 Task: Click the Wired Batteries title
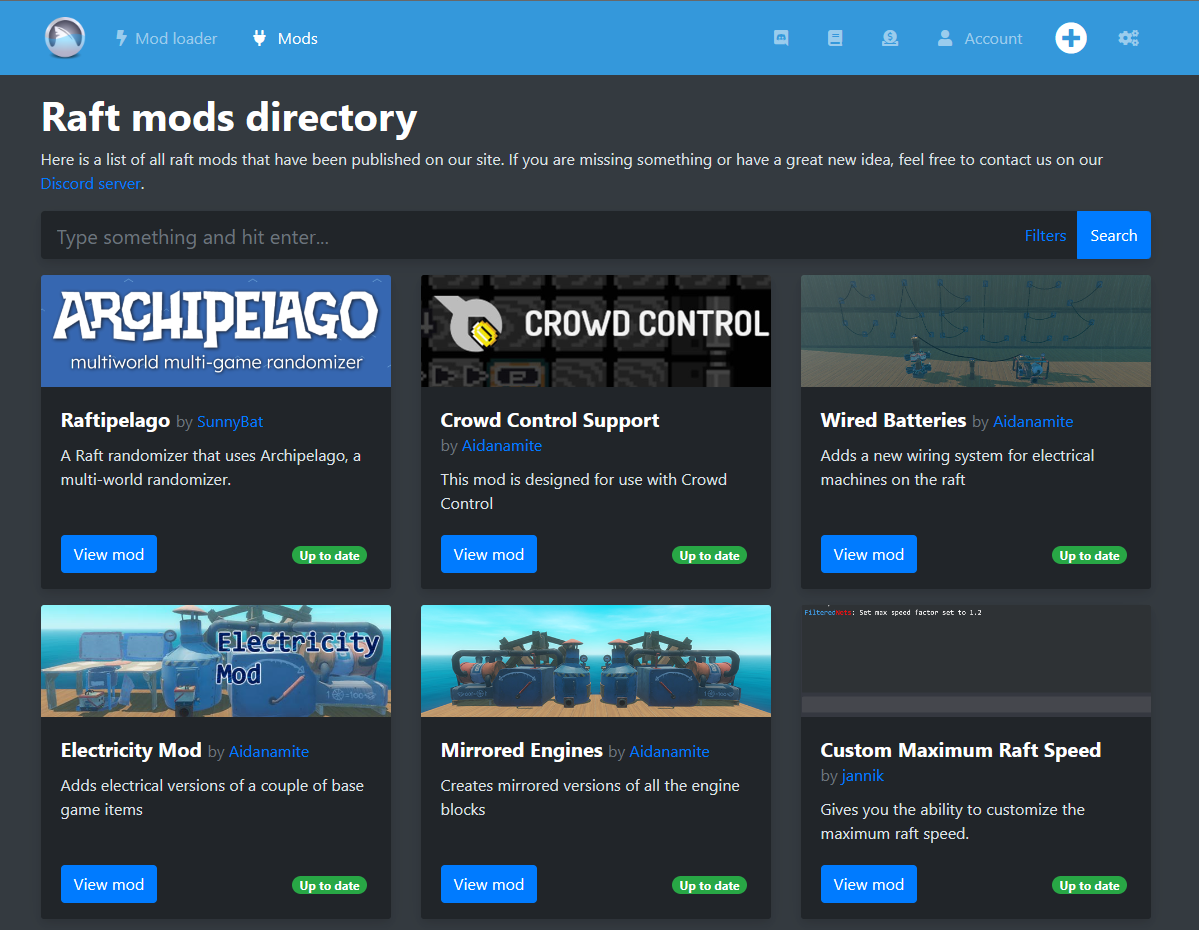tap(893, 421)
